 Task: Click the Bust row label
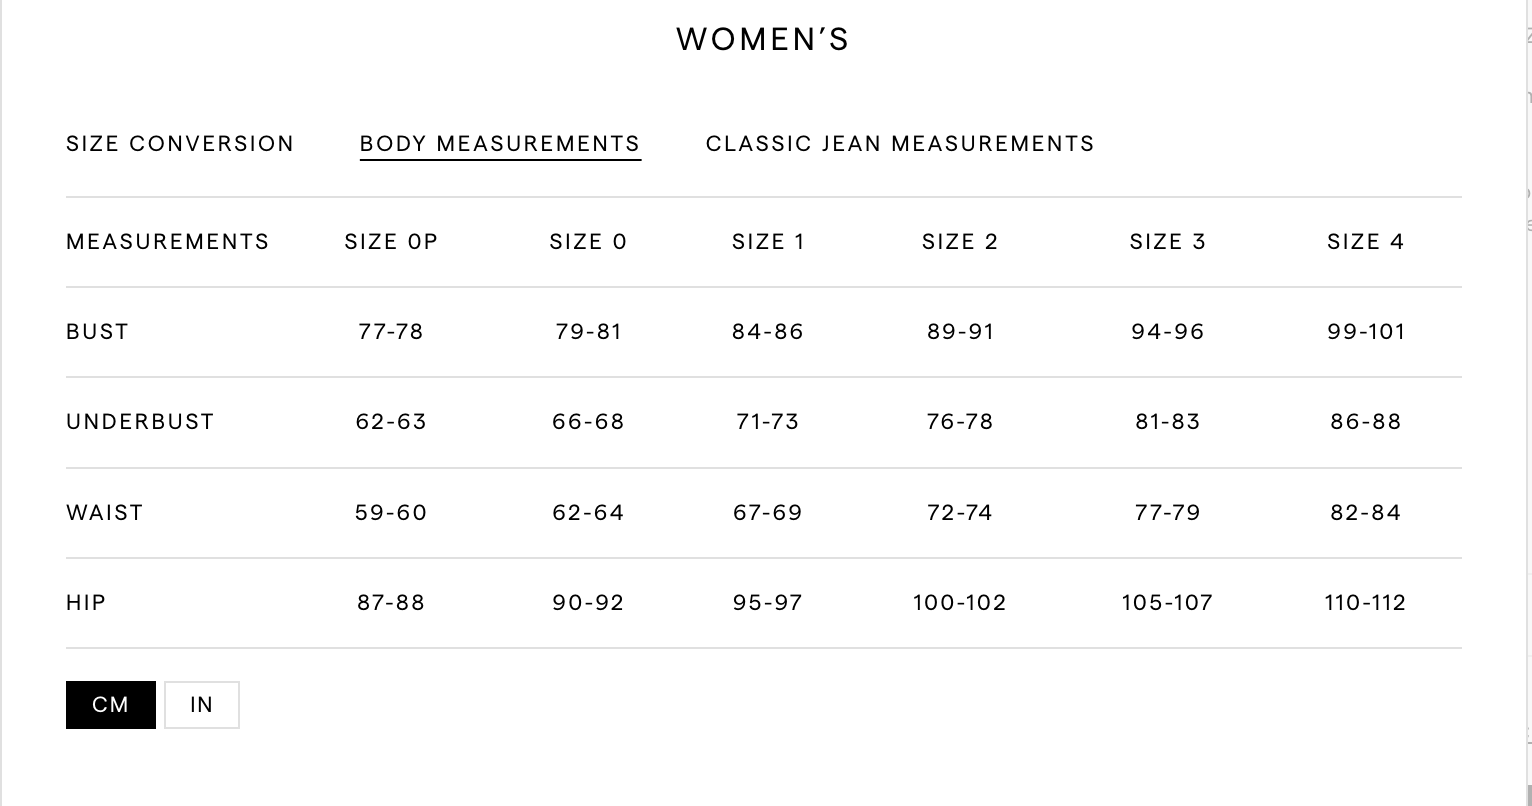coord(98,332)
